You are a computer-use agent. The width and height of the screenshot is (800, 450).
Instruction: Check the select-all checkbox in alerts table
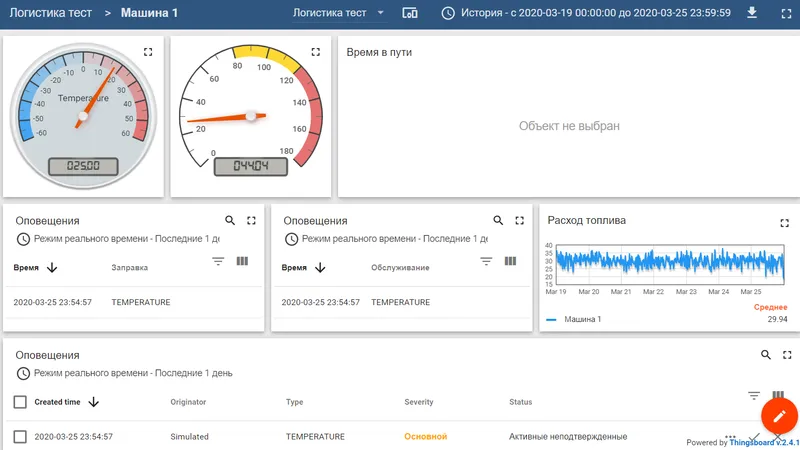pyautogui.click(x=20, y=402)
